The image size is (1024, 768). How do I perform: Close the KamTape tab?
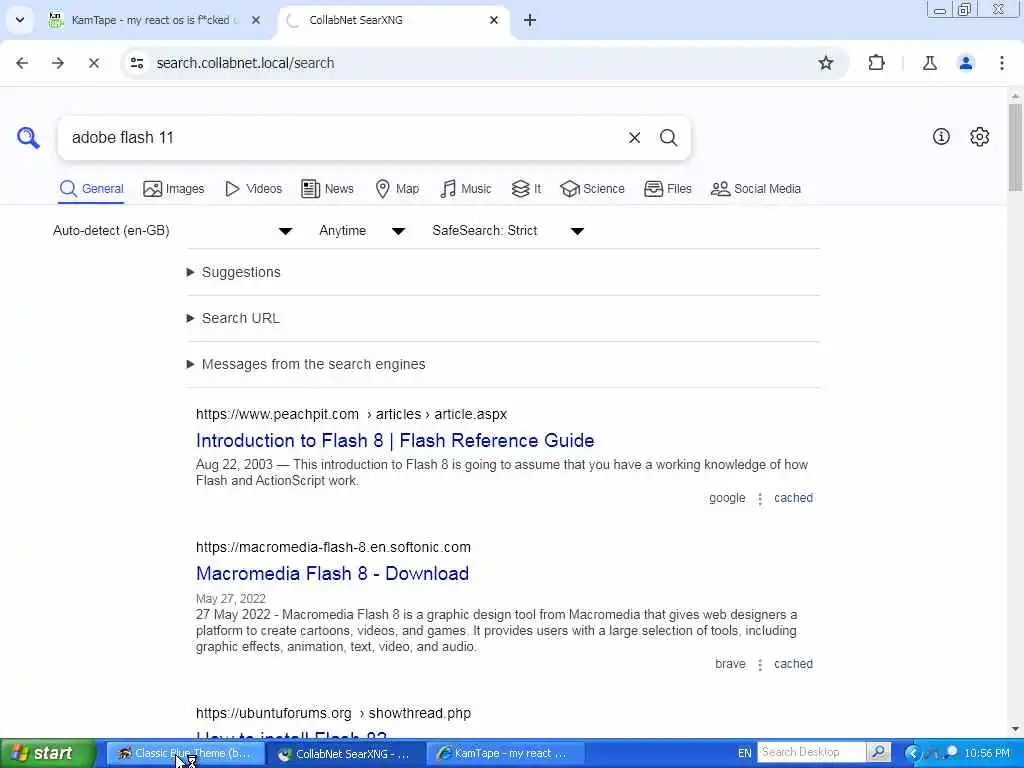tap(256, 20)
